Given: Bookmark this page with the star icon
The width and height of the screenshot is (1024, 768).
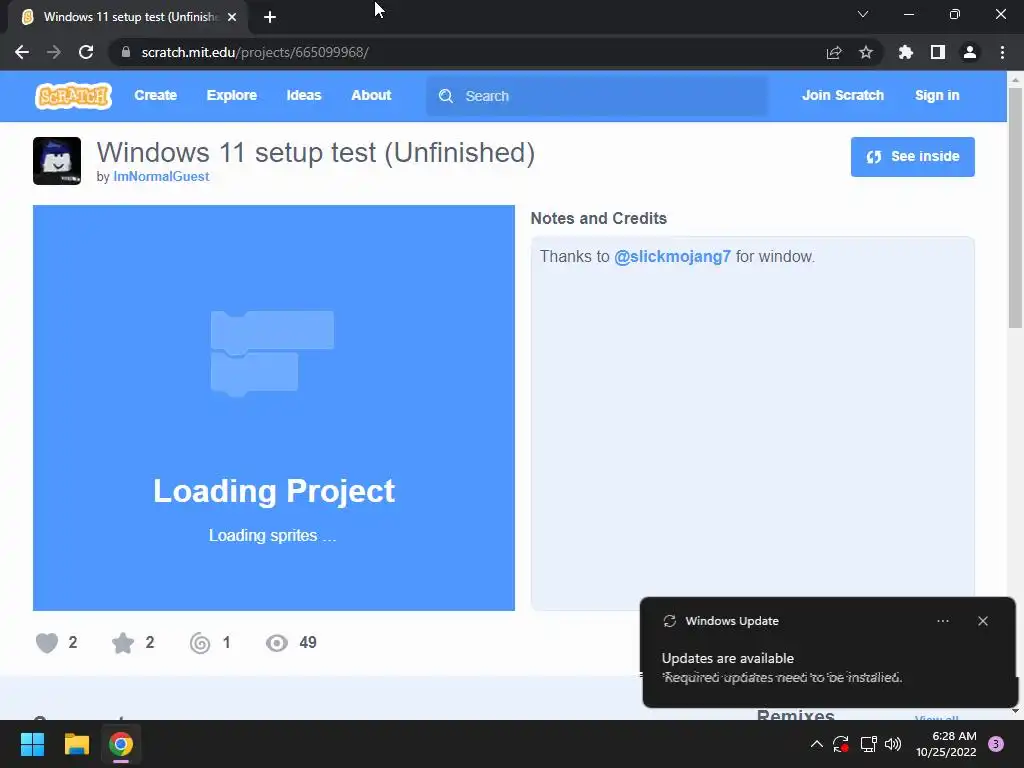Looking at the screenshot, I should [x=866, y=52].
